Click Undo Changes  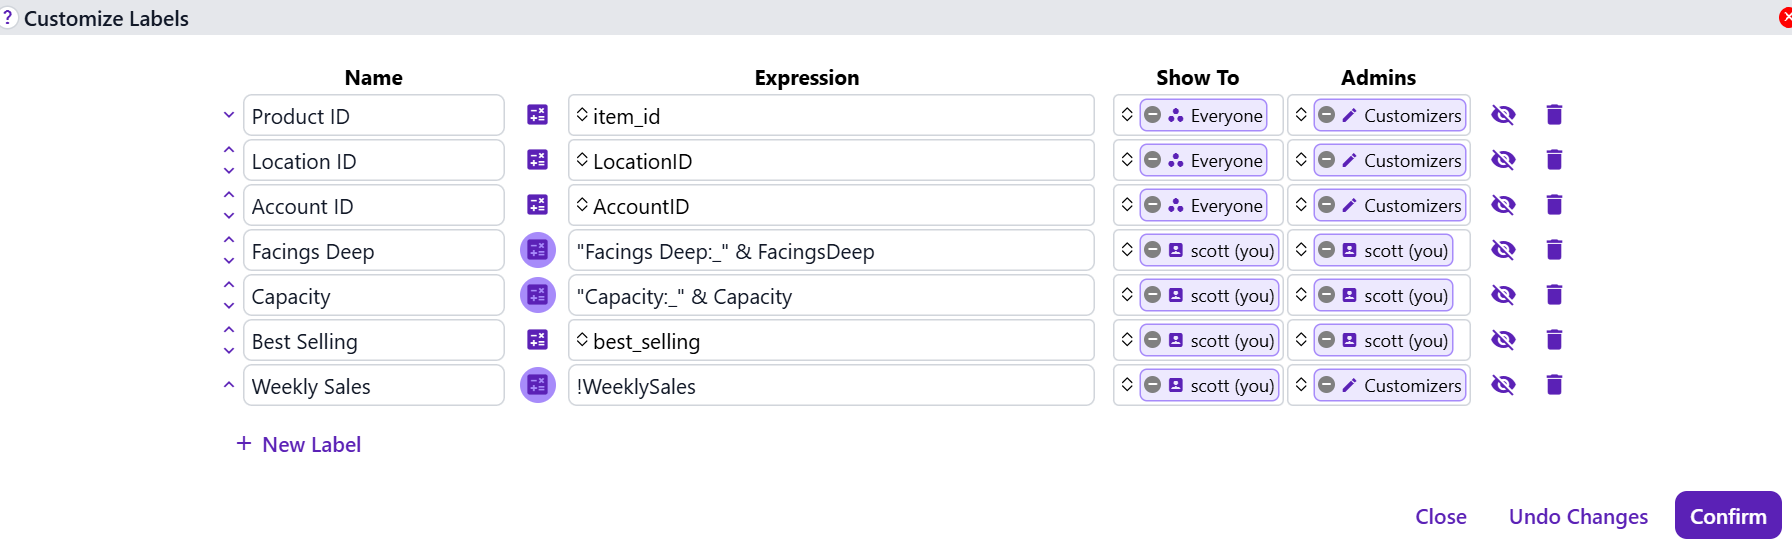[x=1578, y=516]
